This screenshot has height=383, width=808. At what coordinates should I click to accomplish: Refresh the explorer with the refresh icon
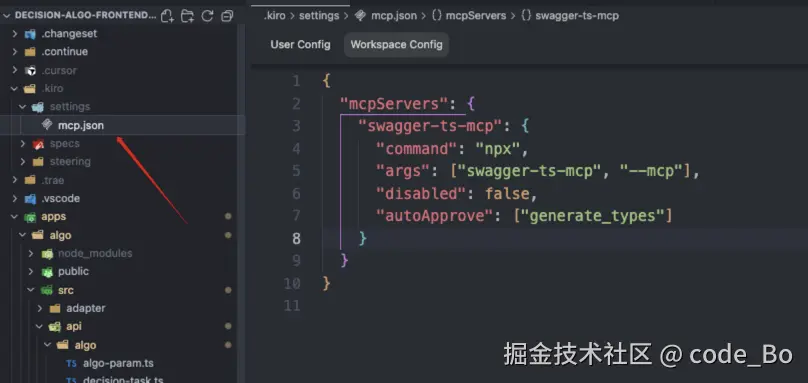click(207, 15)
